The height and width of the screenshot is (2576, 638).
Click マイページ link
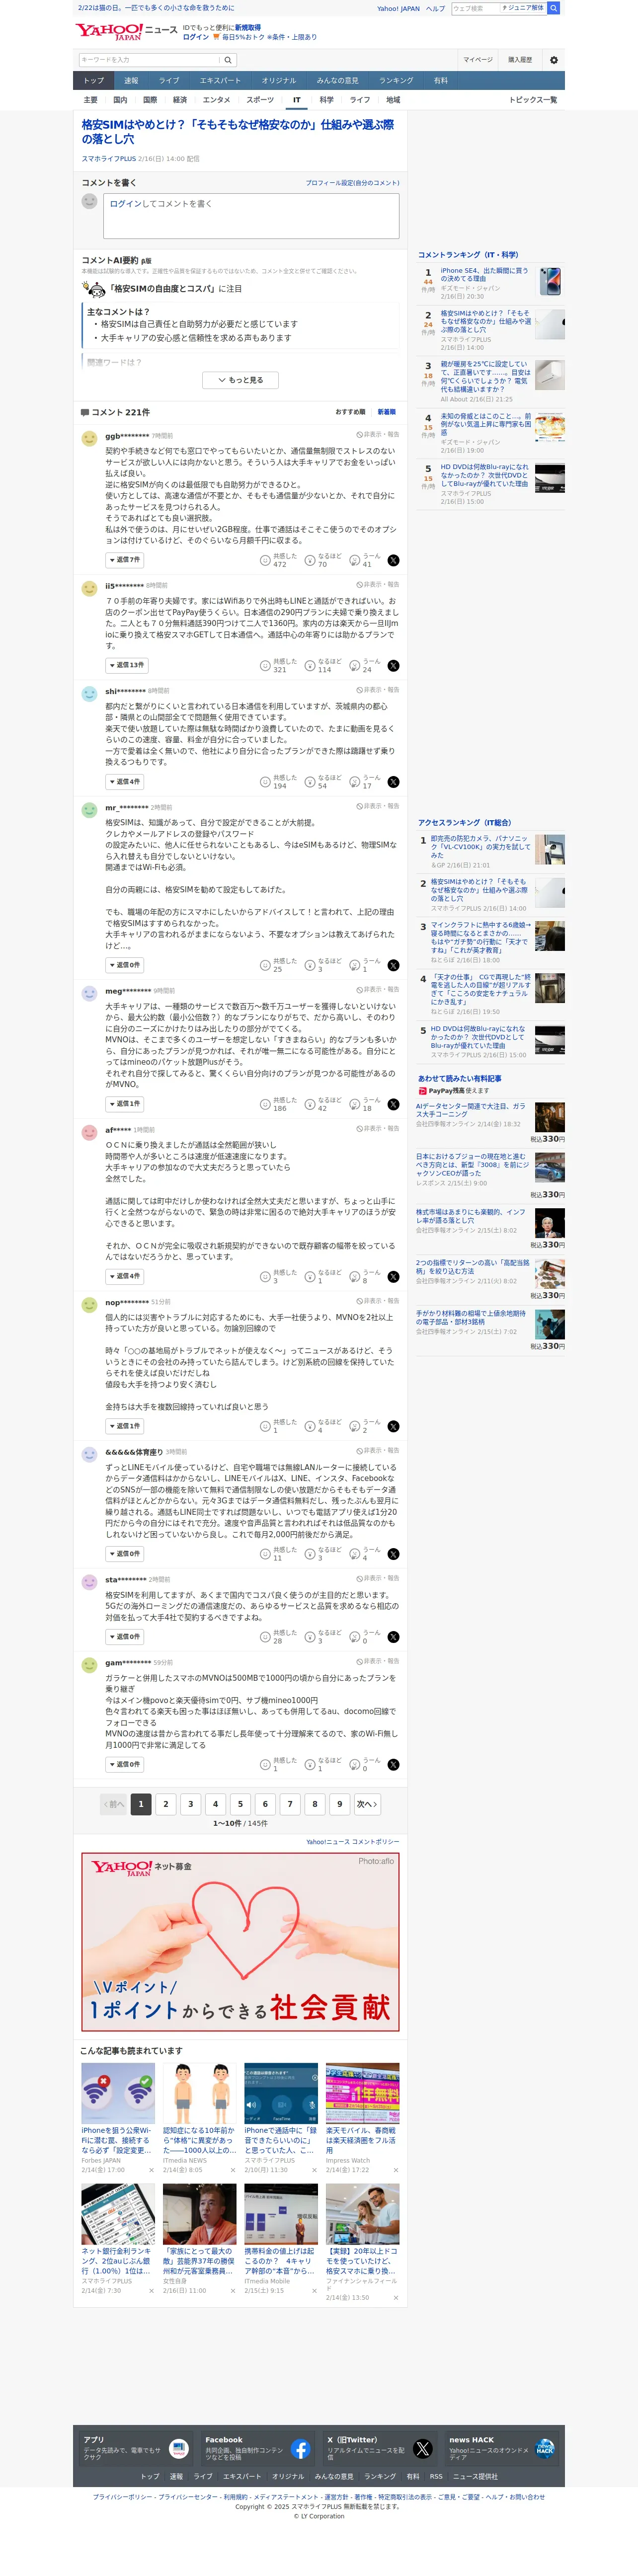click(477, 60)
